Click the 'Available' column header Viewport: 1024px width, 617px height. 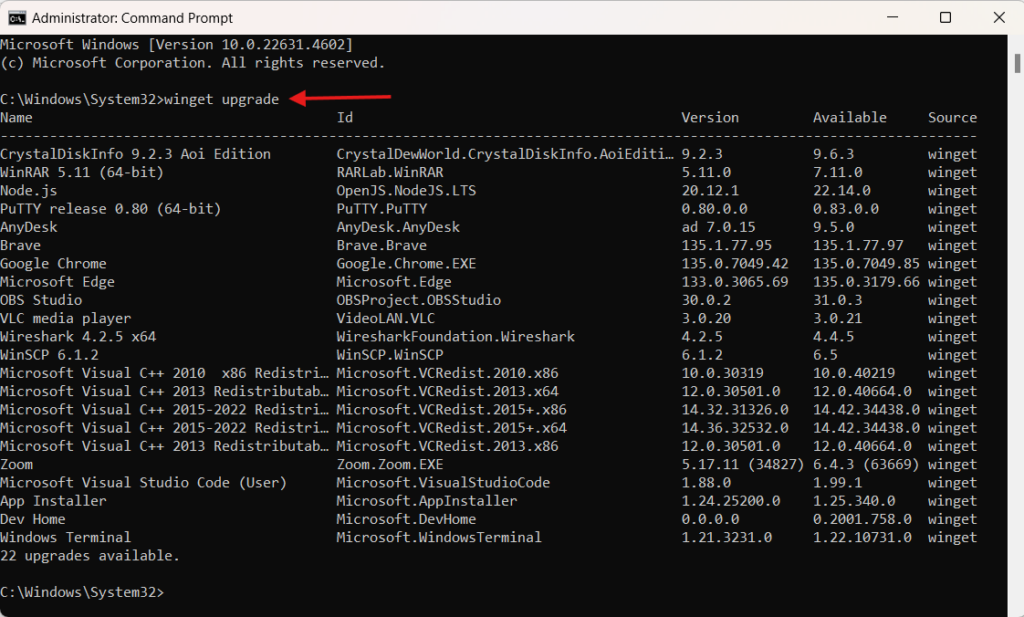pyautogui.click(x=850, y=118)
